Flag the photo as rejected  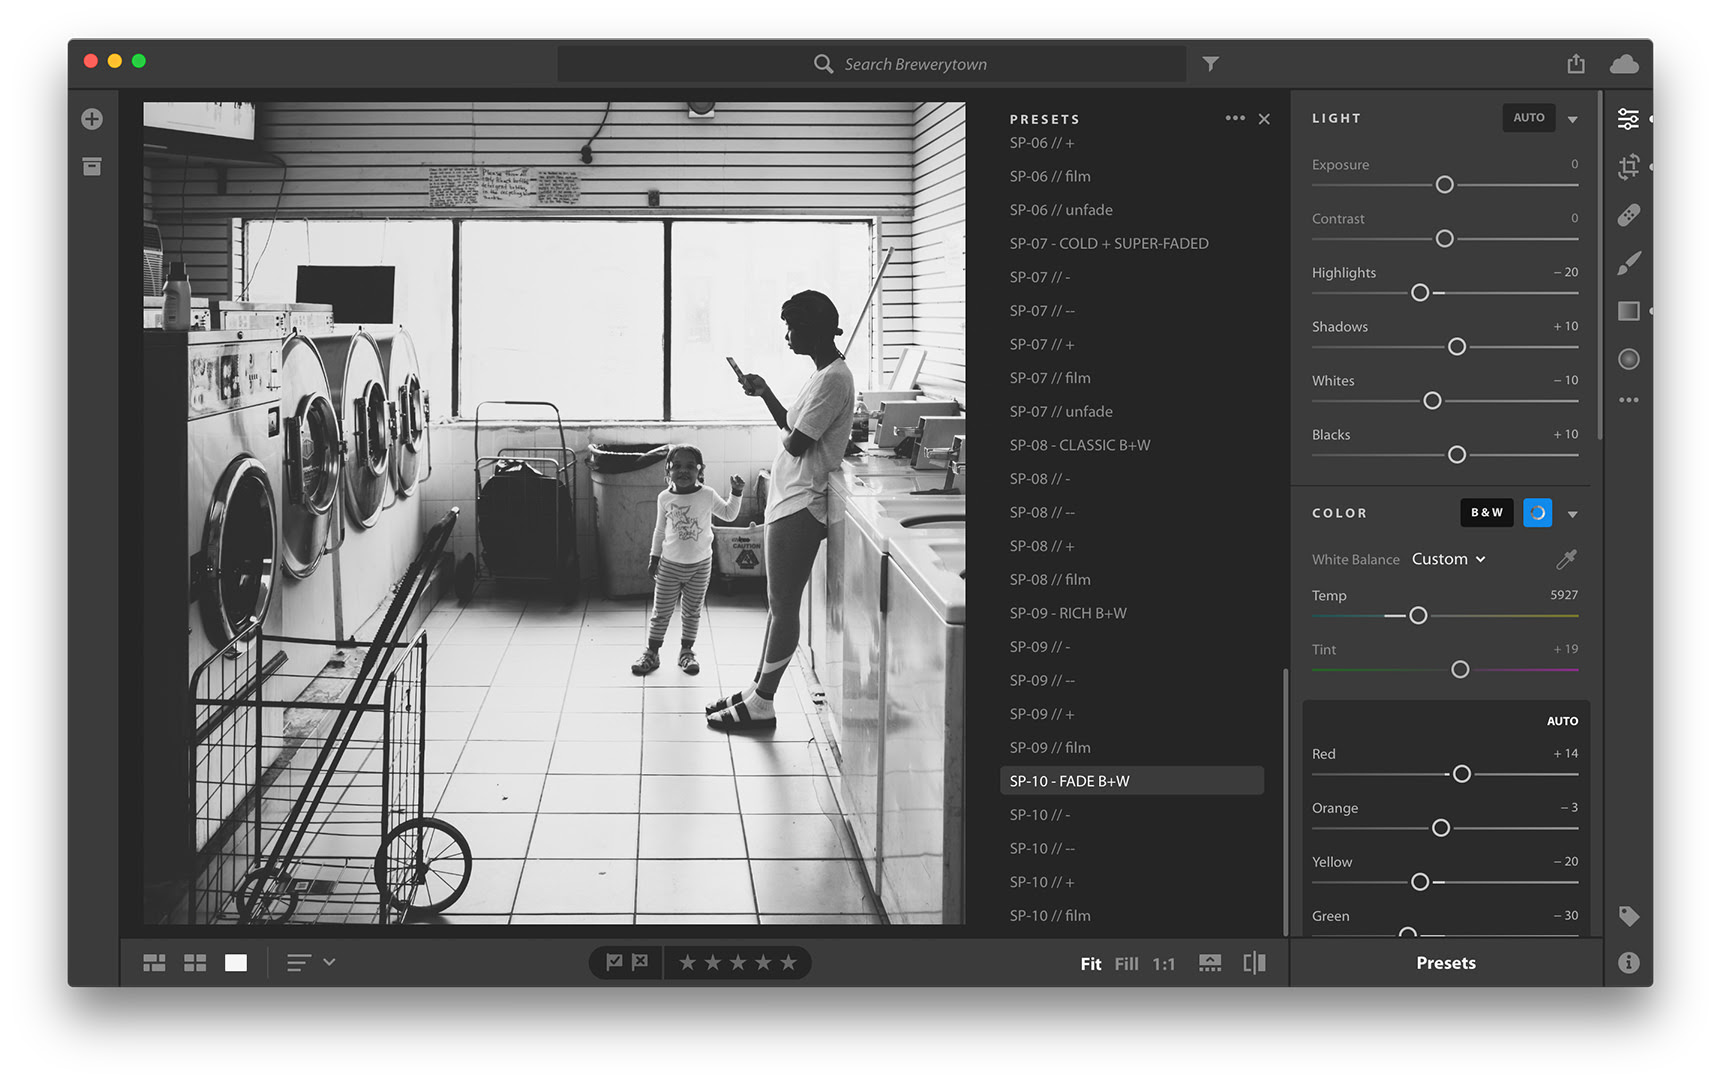pyautogui.click(x=640, y=962)
